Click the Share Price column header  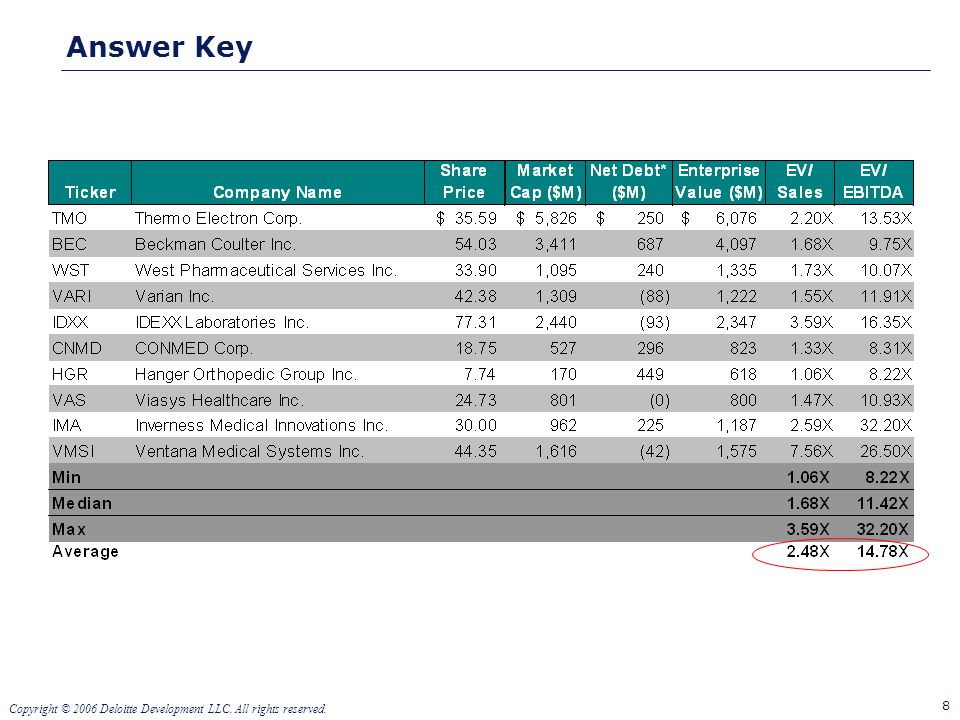(x=463, y=181)
